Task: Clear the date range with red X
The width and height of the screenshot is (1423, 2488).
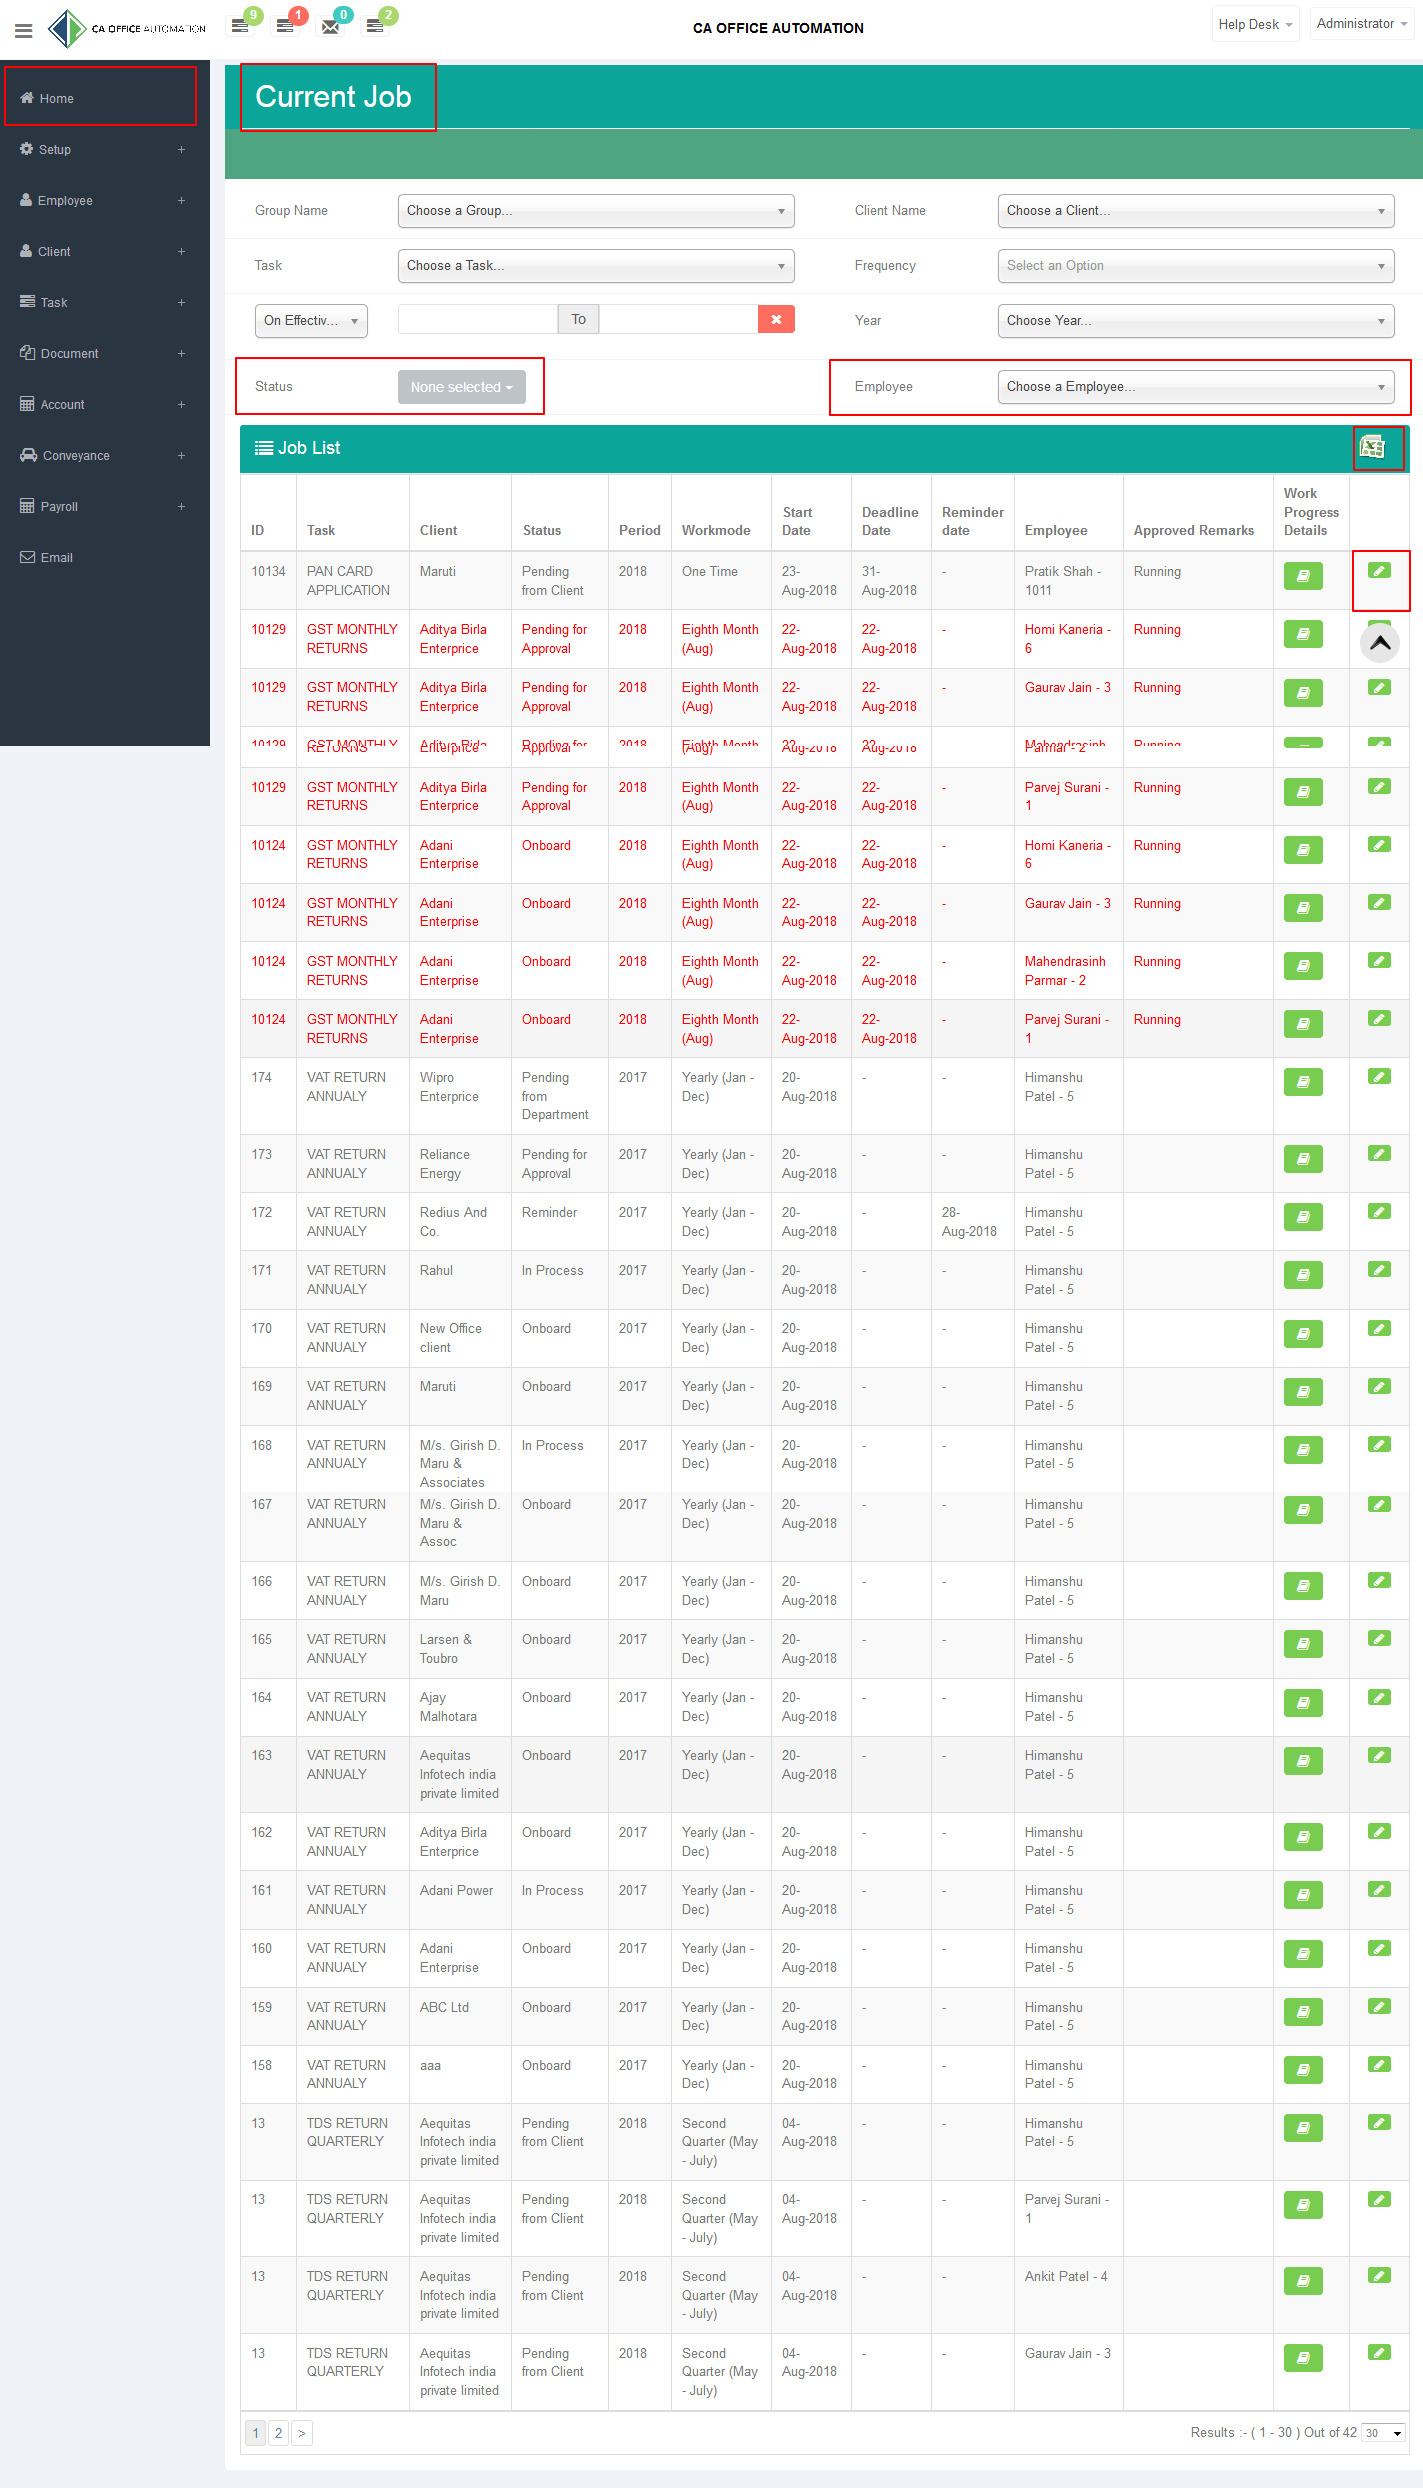Action: [x=776, y=319]
